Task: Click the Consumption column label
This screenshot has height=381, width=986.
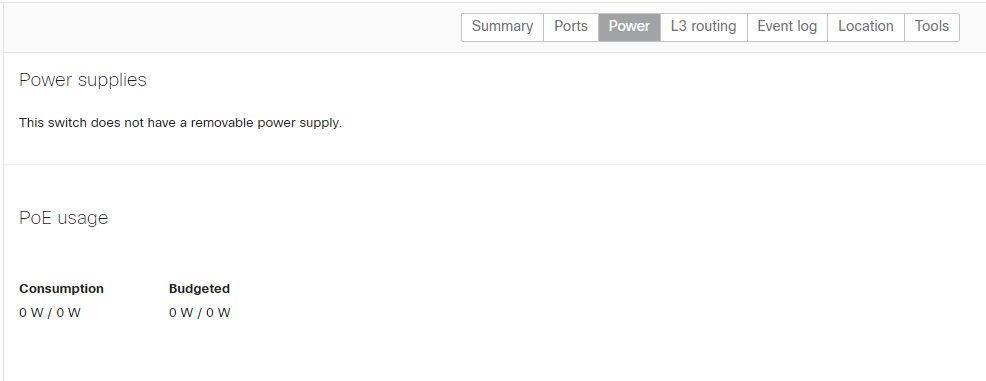Action: (62, 289)
